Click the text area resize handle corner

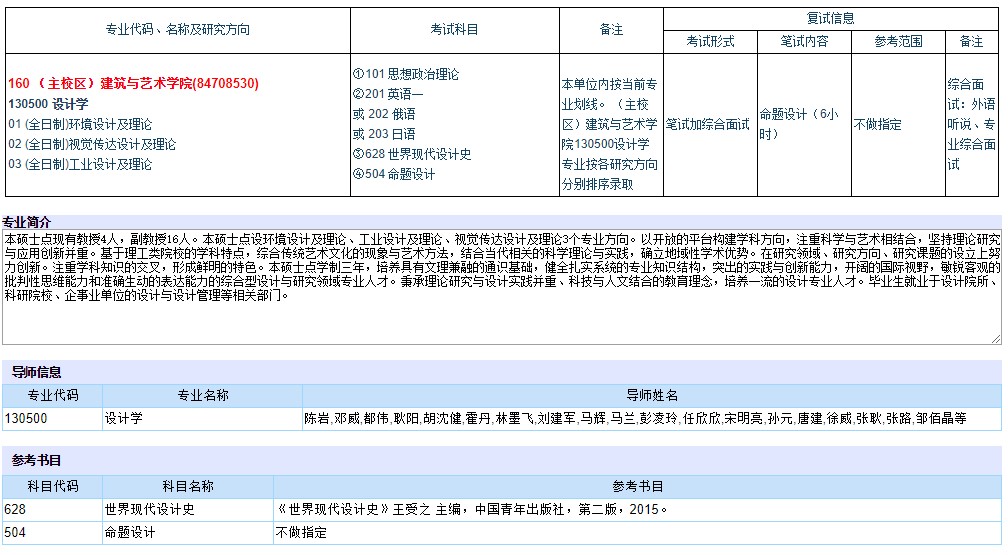995,339
